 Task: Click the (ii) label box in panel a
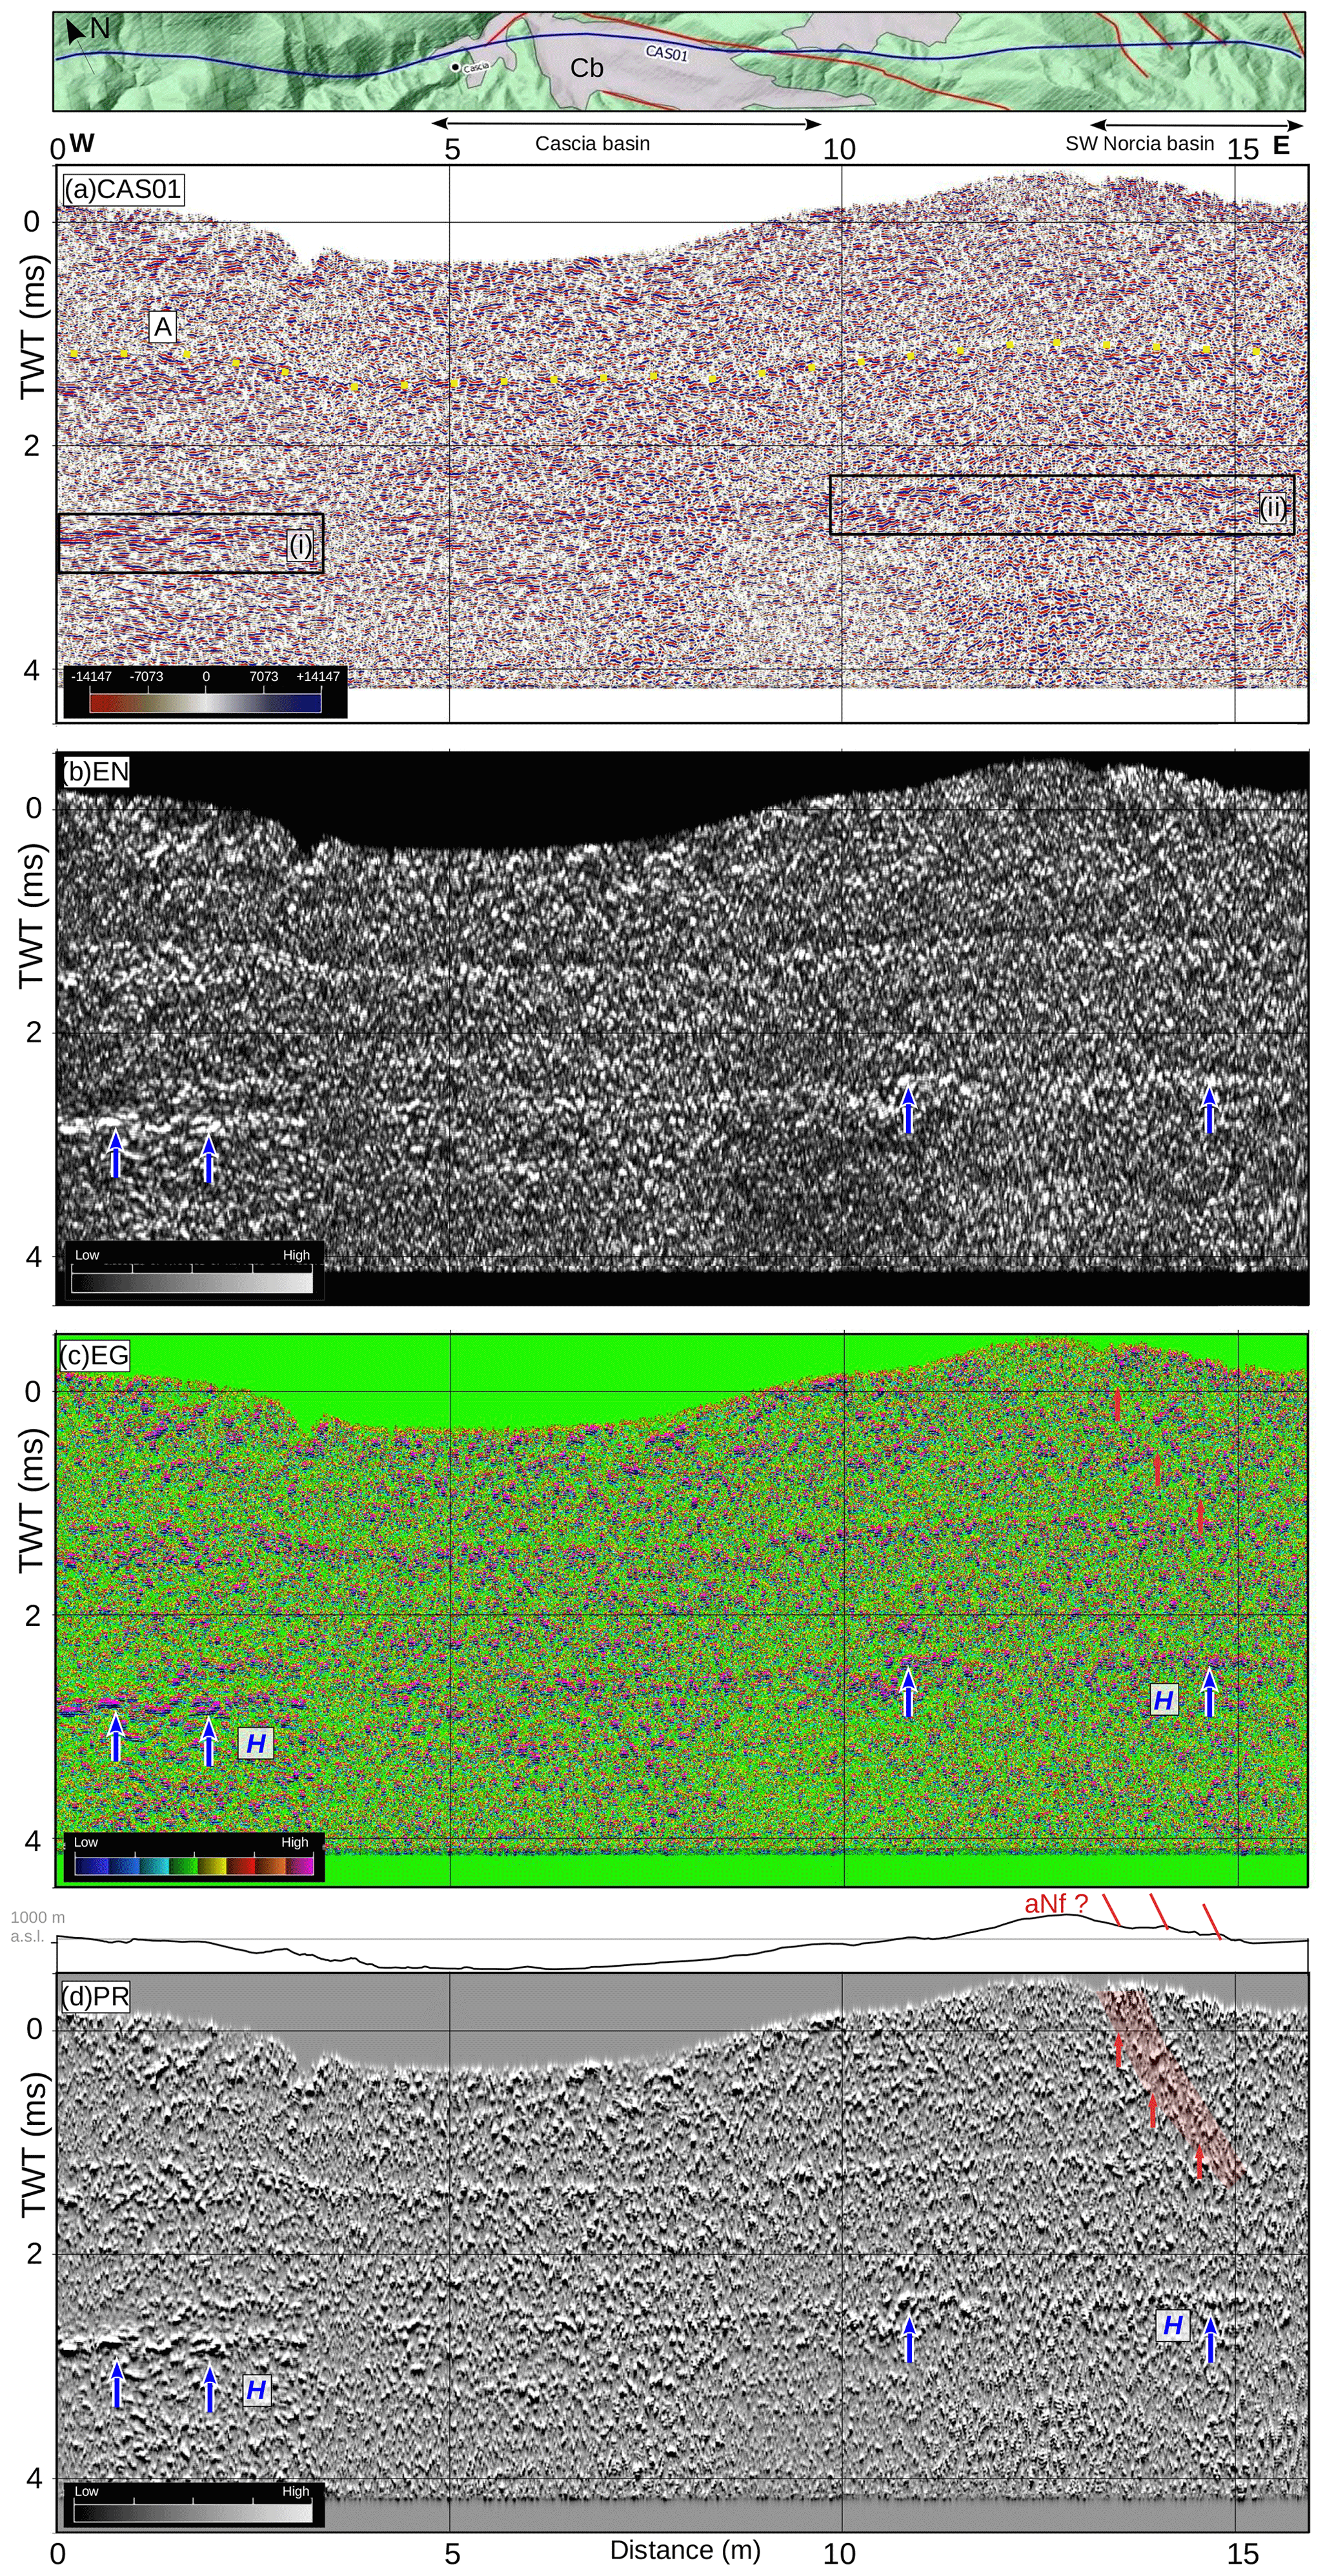pyautogui.click(x=1272, y=507)
